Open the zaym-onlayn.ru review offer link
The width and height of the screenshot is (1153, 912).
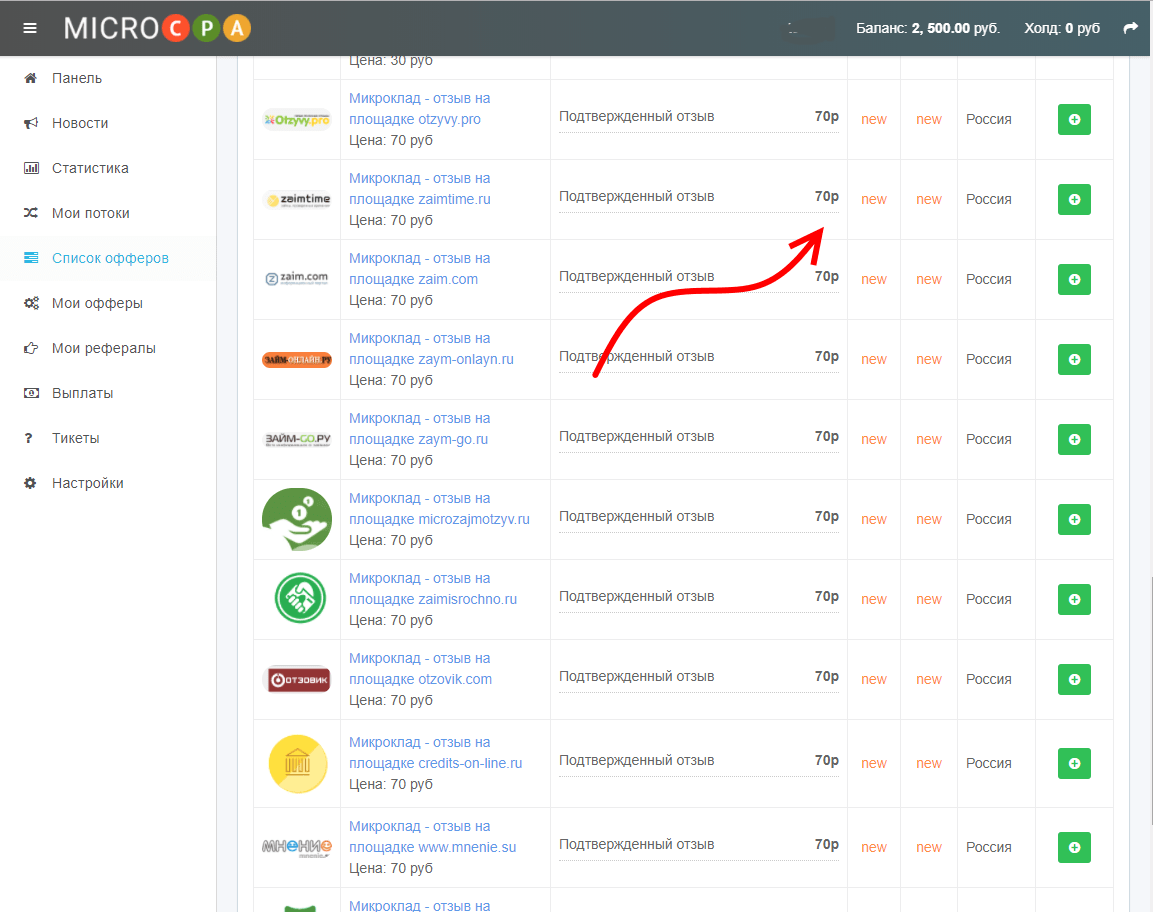coord(432,349)
